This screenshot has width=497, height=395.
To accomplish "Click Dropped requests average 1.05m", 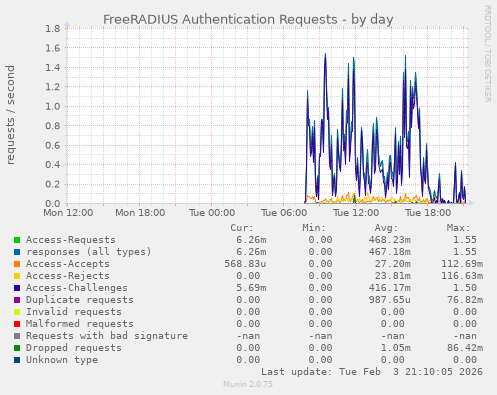I will [x=396, y=348].
